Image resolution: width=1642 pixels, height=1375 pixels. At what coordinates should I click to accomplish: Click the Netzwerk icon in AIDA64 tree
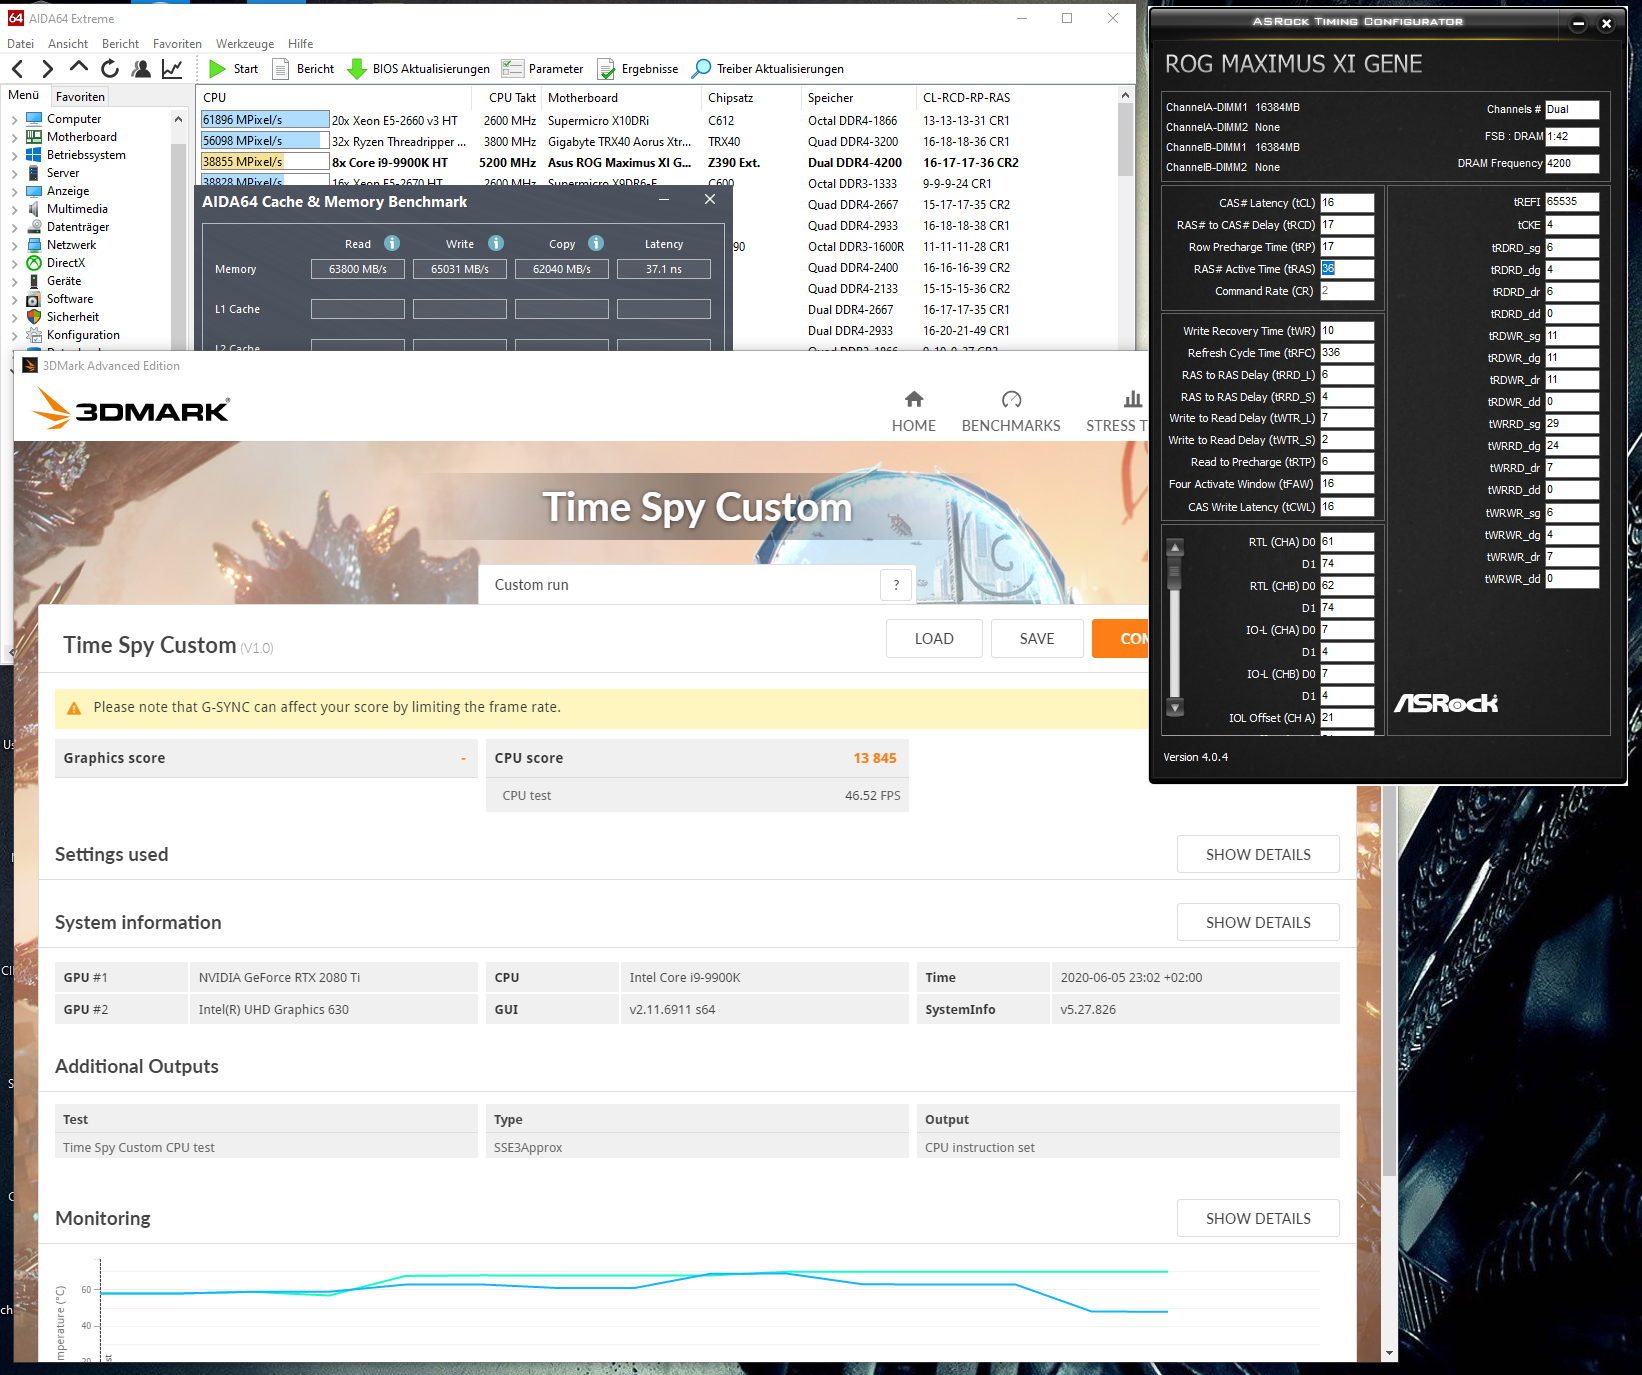(34, 245)
